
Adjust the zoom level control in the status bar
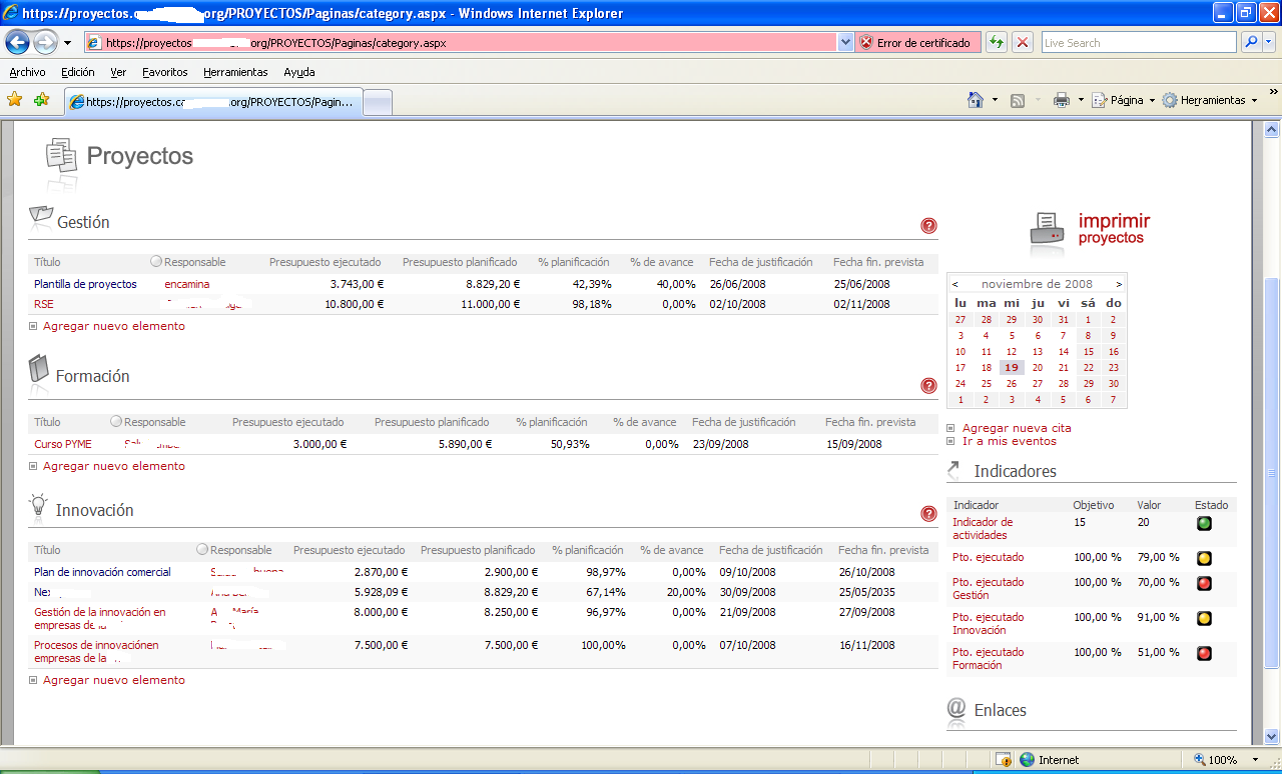pyautogui.click(x=1219, y=759)
